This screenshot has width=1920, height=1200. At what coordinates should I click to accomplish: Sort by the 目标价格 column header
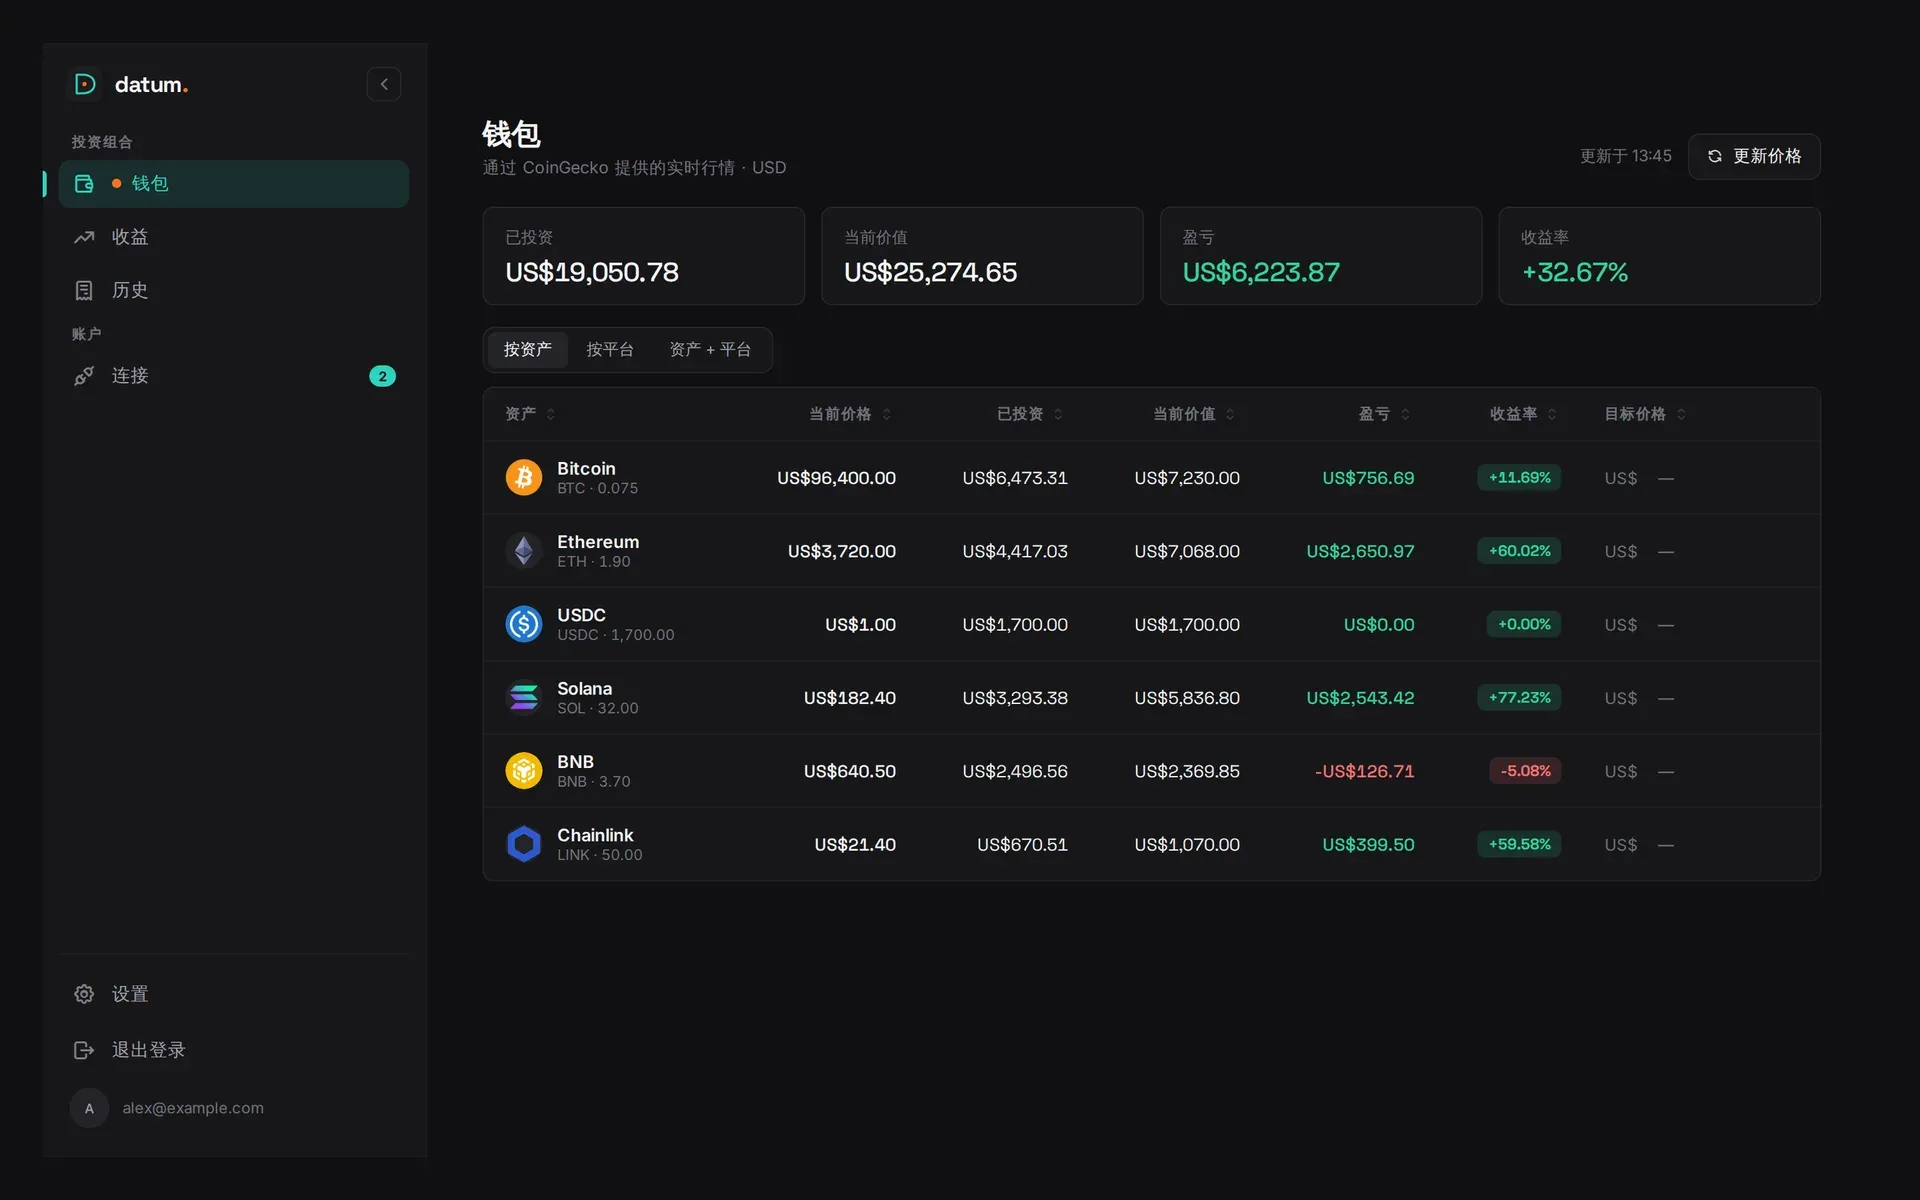point(1645,414)
